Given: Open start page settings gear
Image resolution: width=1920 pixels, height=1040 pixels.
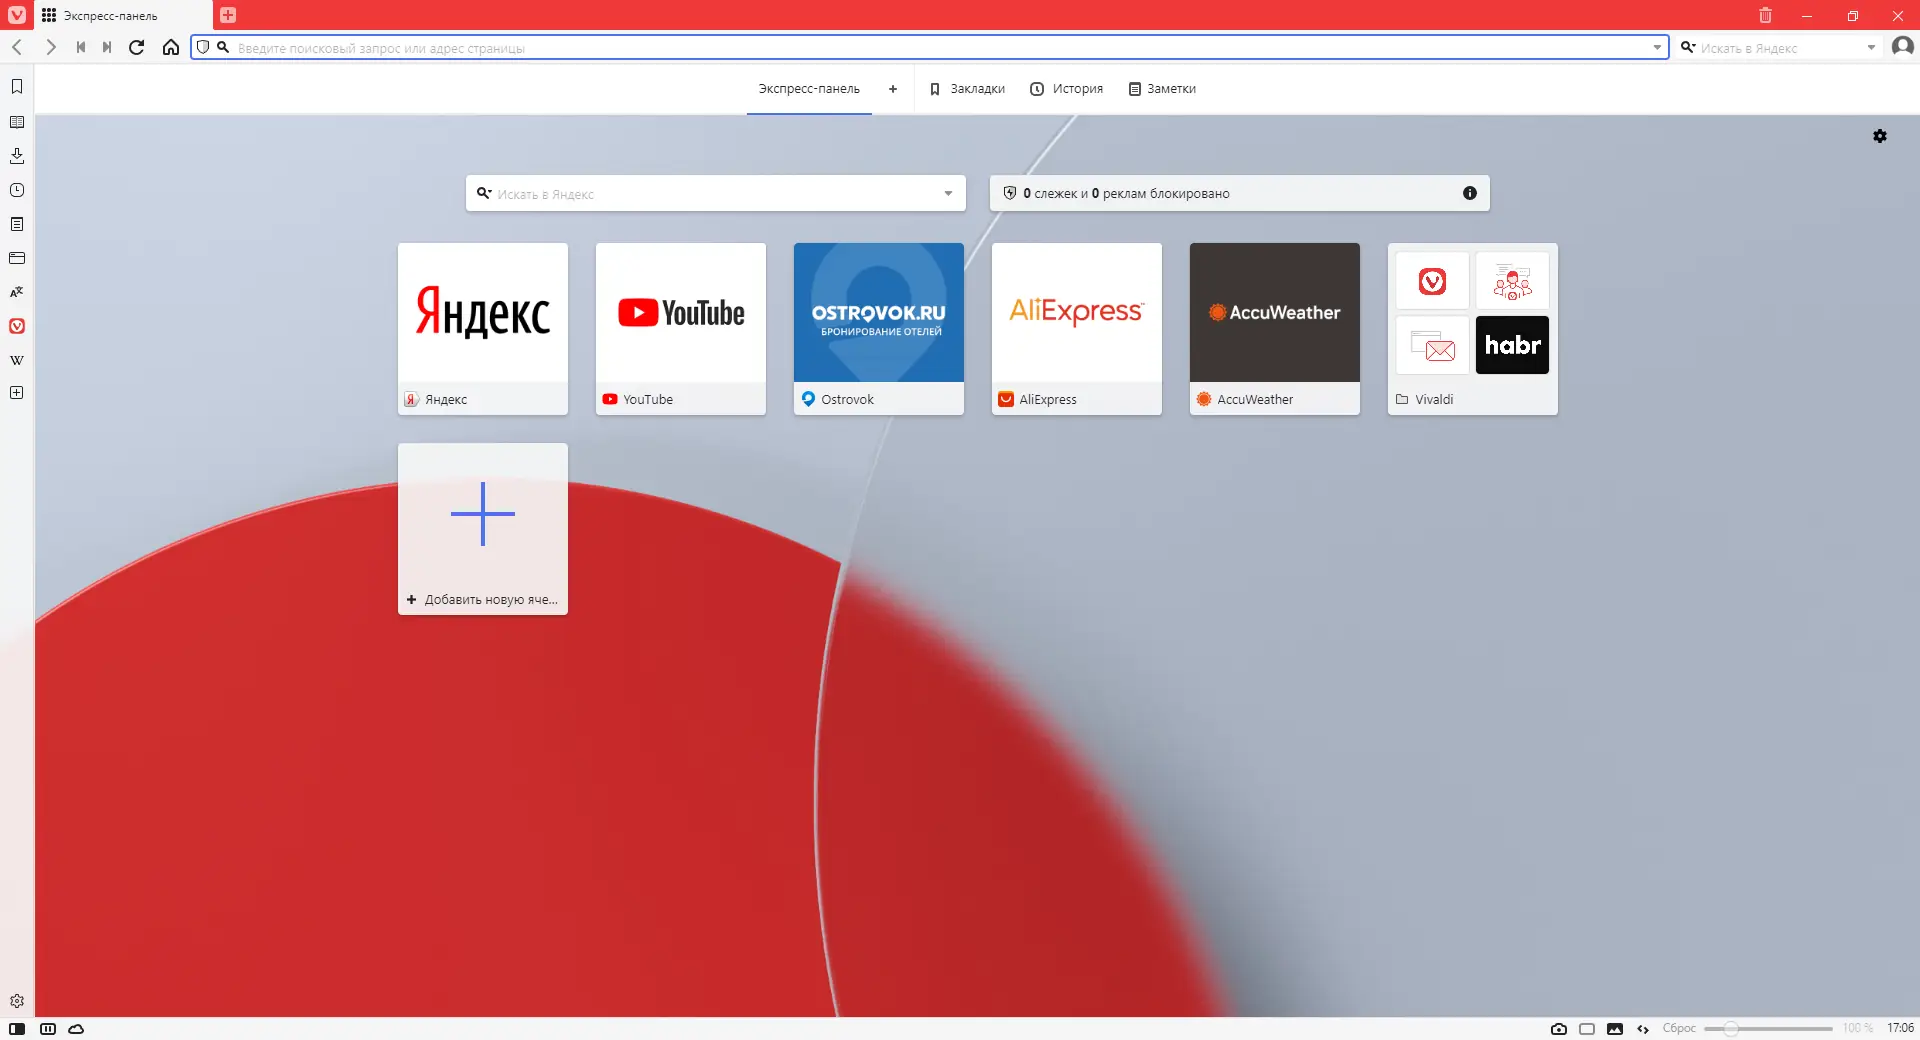Looking at the screenshot, I should point(1880,136).
